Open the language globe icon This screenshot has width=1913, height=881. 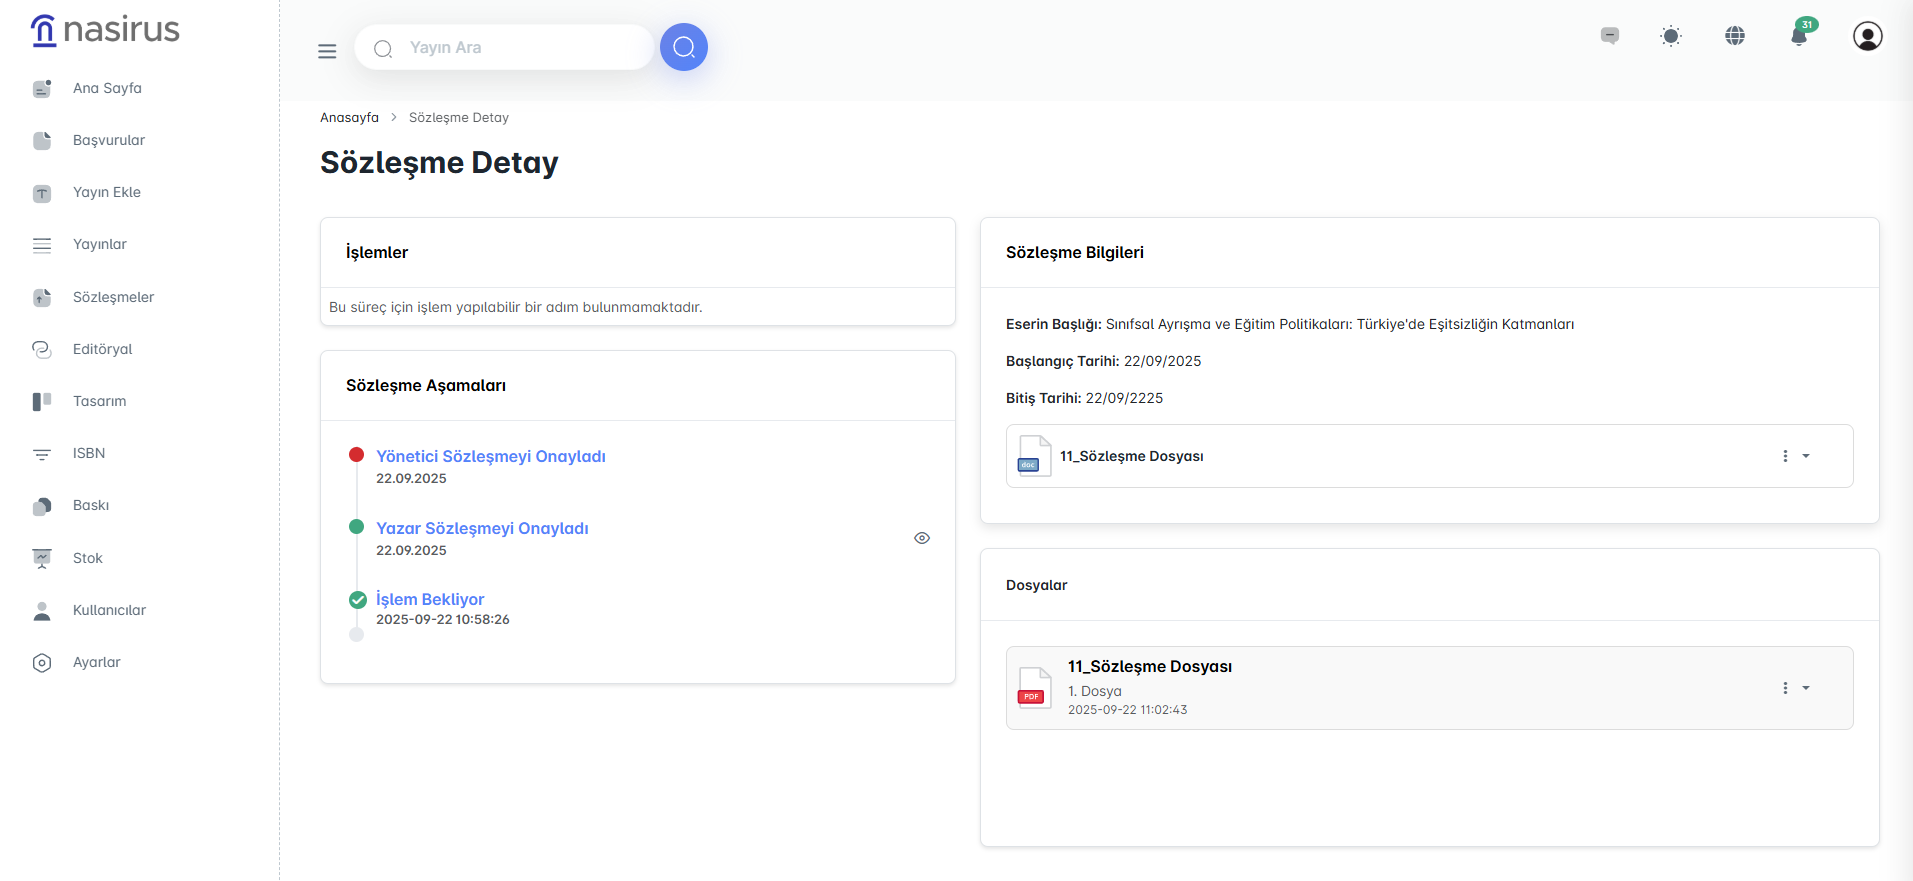point(1735,36)
